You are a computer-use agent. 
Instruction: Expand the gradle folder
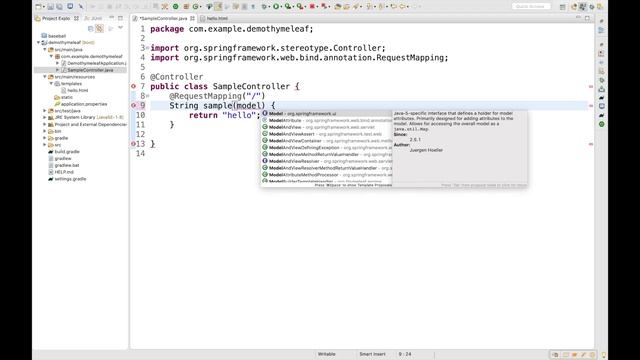tap(45, 138)
